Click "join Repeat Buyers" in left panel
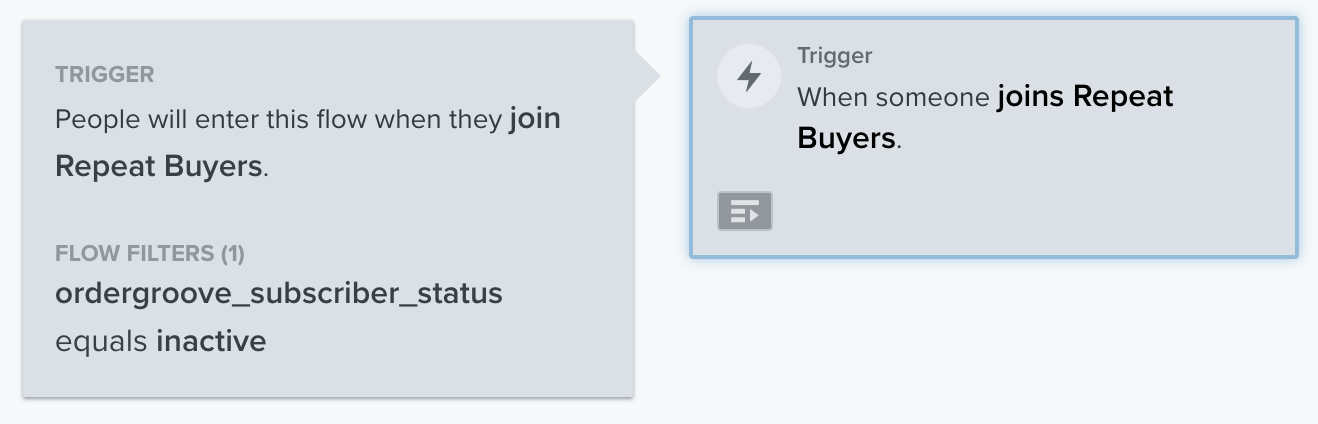1318x424 pixels. pyautogui.click(x=308, y=143)
